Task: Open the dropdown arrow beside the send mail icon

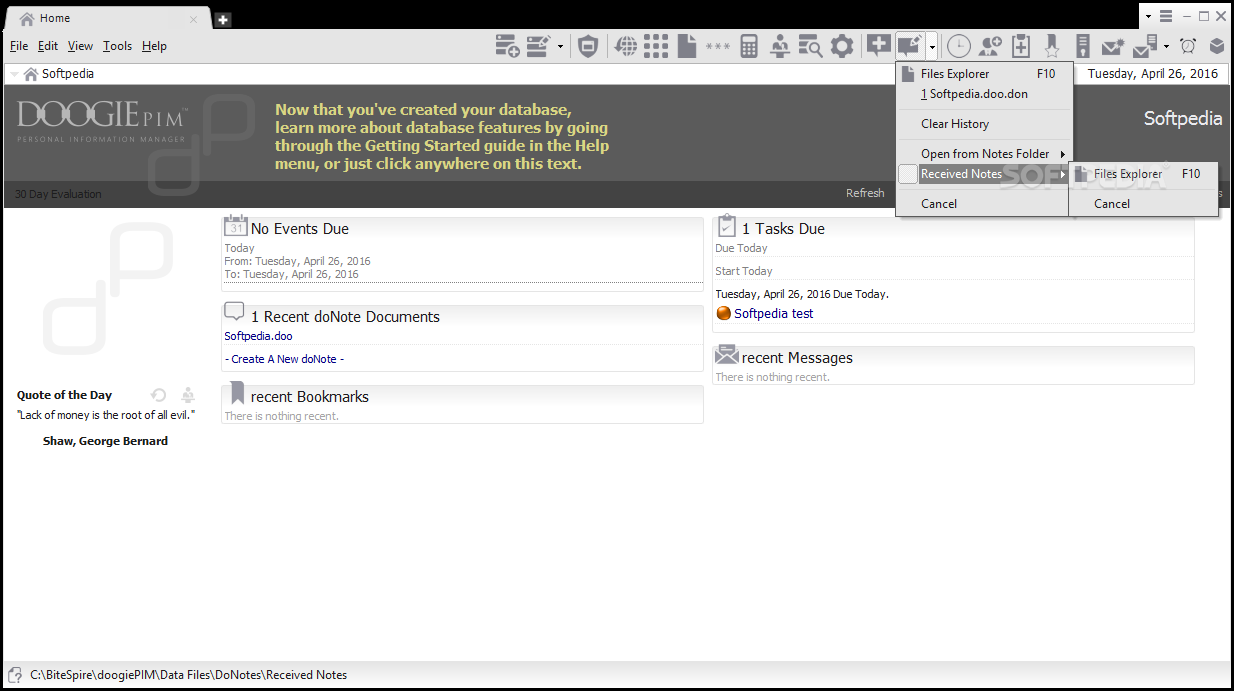Action: (x=1166, y=46)
